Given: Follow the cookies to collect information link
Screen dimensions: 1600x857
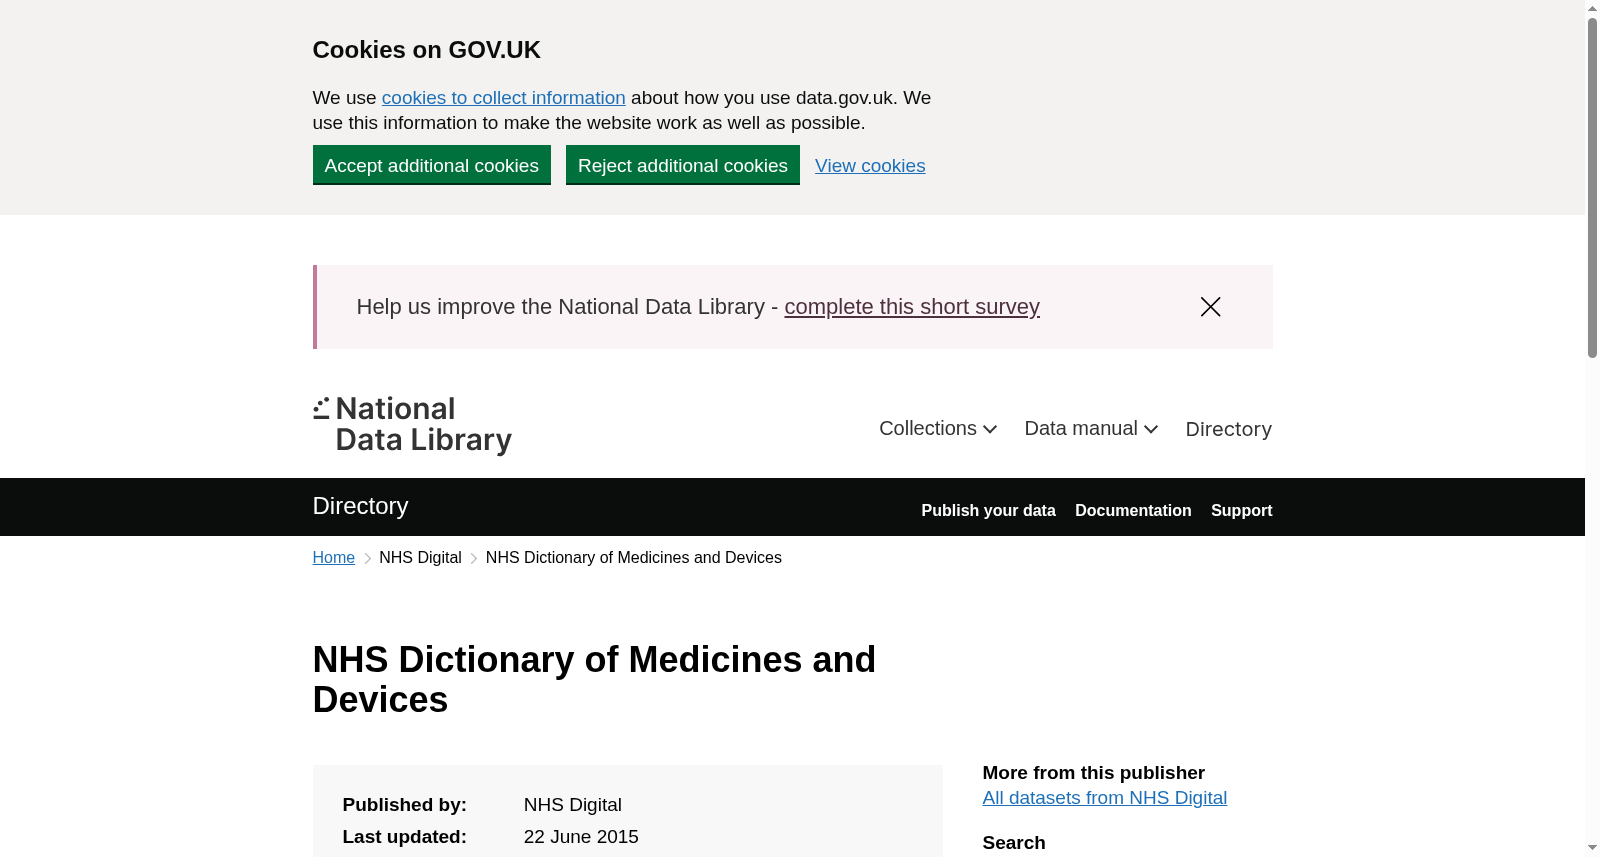Looking at the screenshot, I should point(503,98).
